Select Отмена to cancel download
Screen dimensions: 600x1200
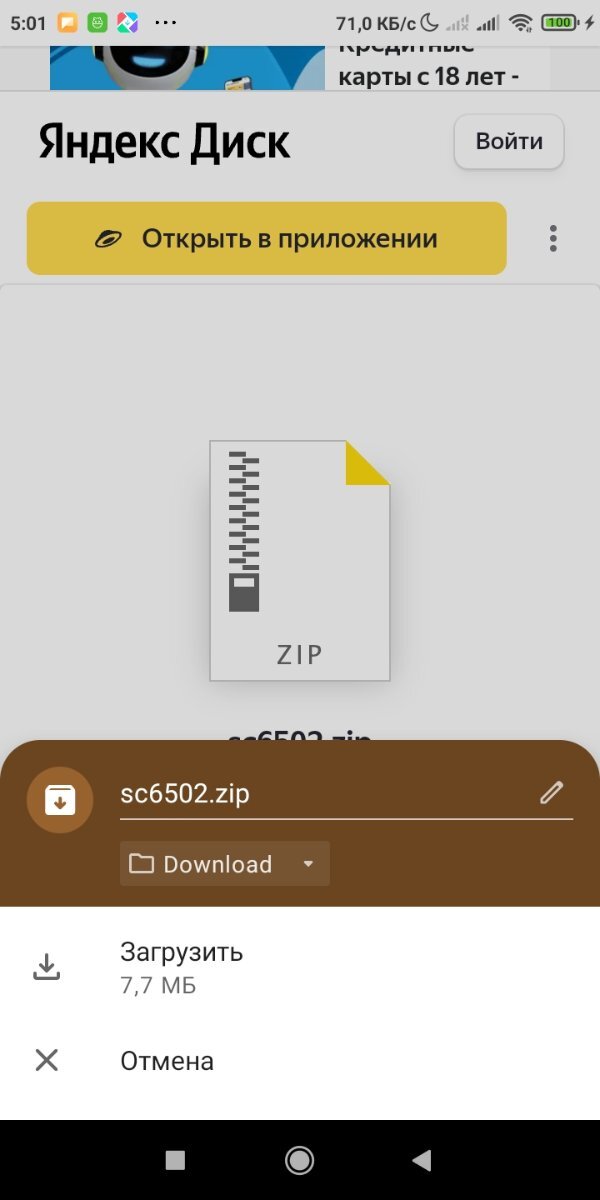(300, 1060)
